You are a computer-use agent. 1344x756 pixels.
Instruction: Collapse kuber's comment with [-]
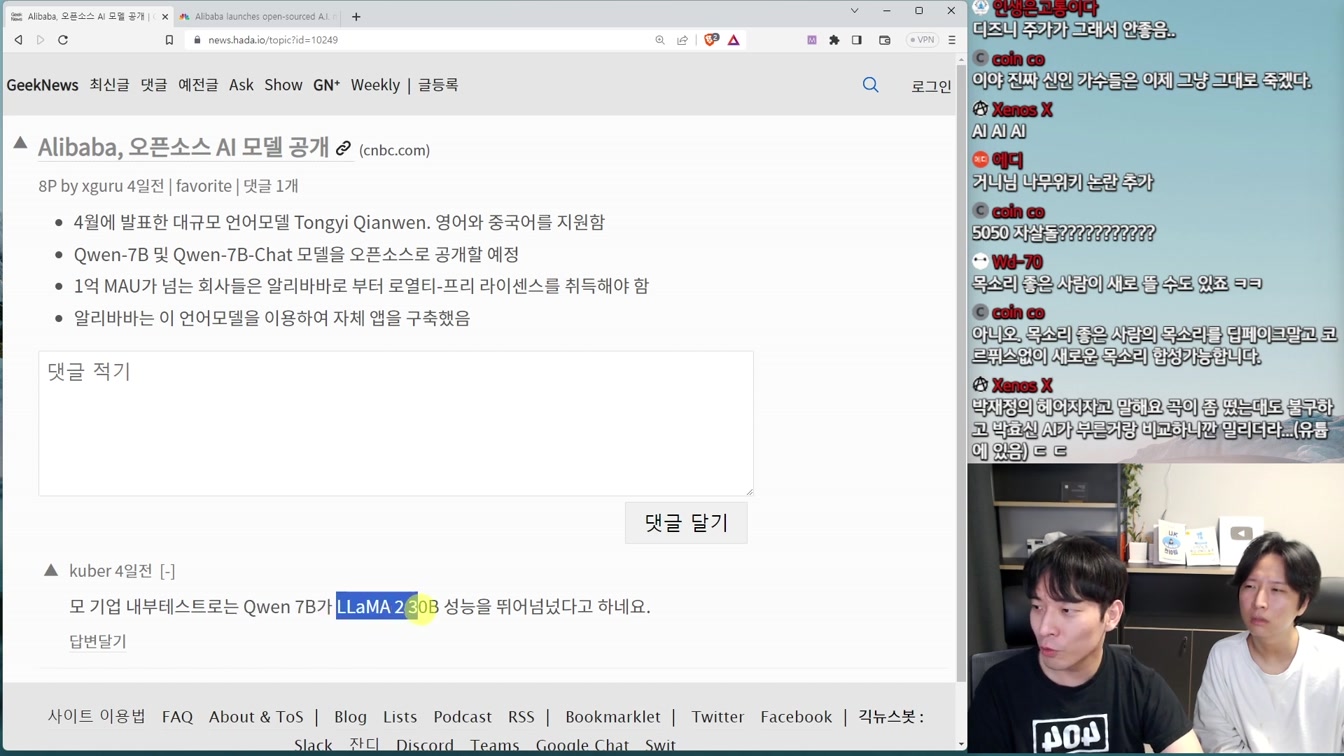click(x=167, y=571)
